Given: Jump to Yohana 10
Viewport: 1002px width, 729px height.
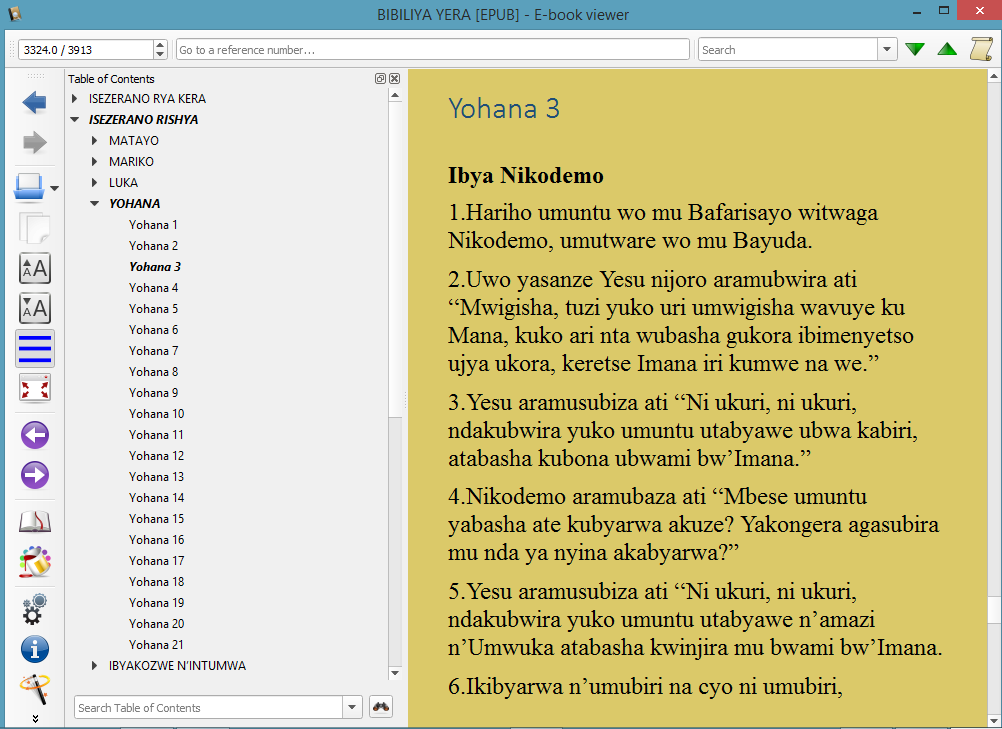Looking at the screenshot, I should [x=157, y=414].
